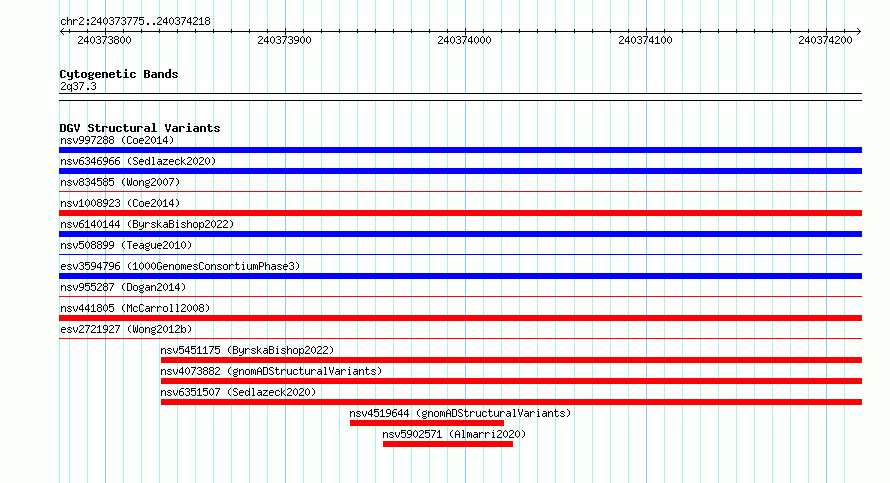The height and width of the screenshot is (483, 890).
Task: Click the blue bar under nsv6346966
Action: pos(460,171)
